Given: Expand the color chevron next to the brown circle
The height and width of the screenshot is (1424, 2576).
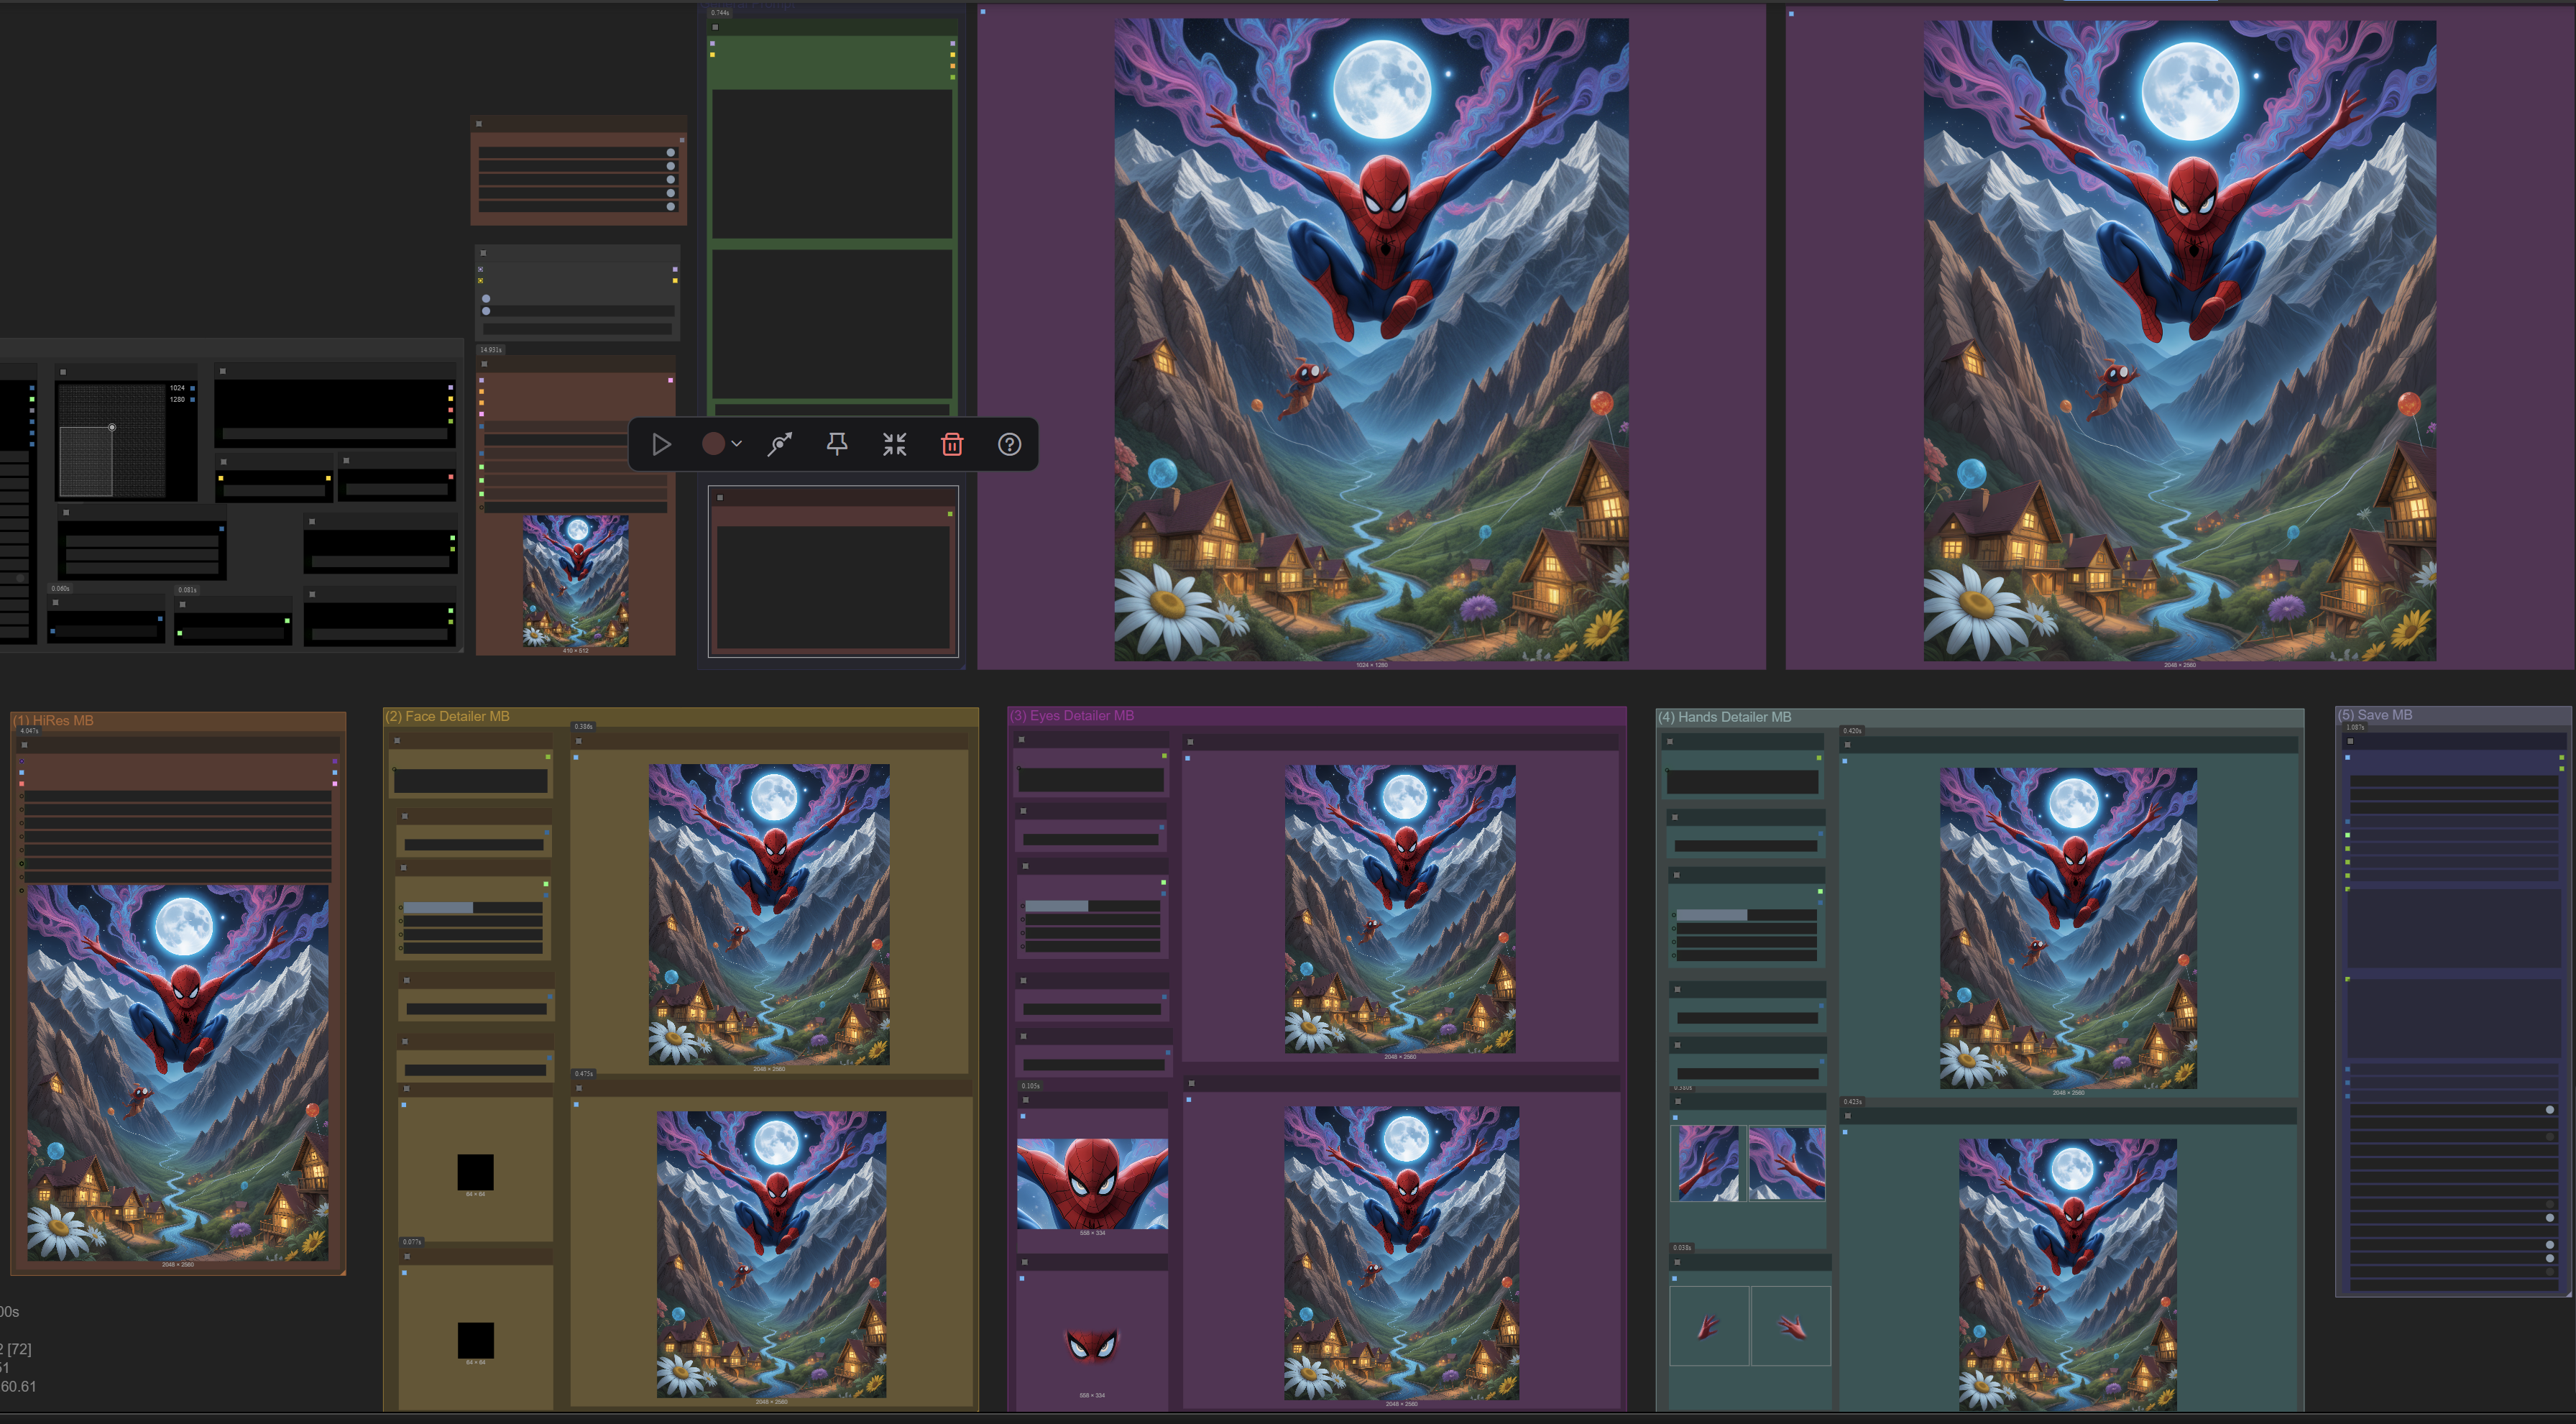Looking at the screenshot, I should (x=737, y=444).
